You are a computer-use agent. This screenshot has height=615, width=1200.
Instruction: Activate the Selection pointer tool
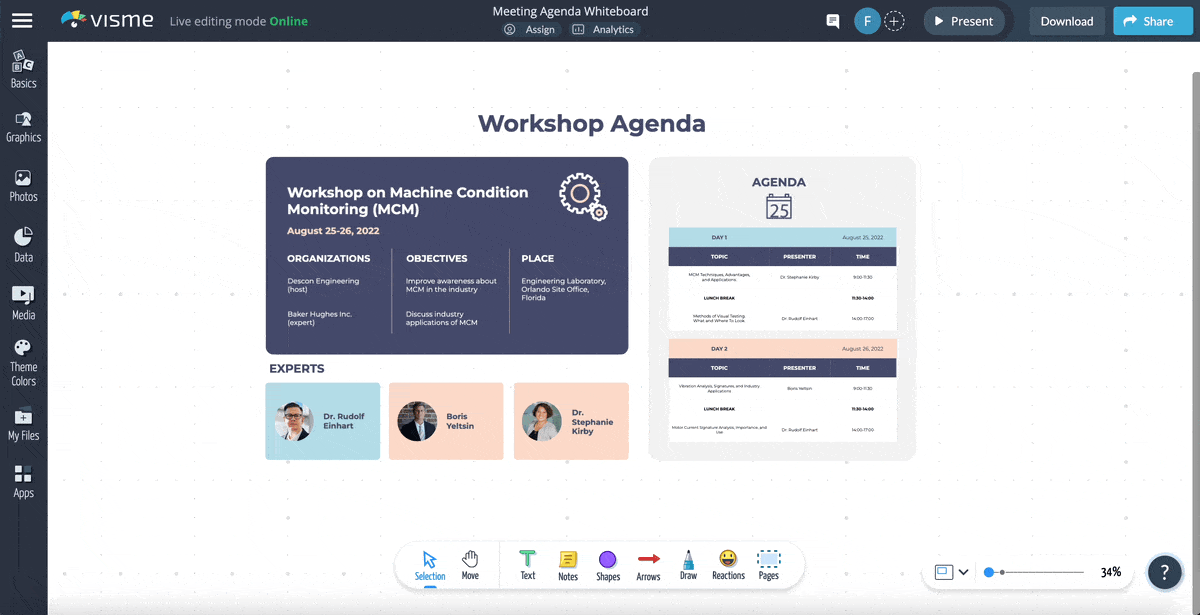(x=430, y=564)
